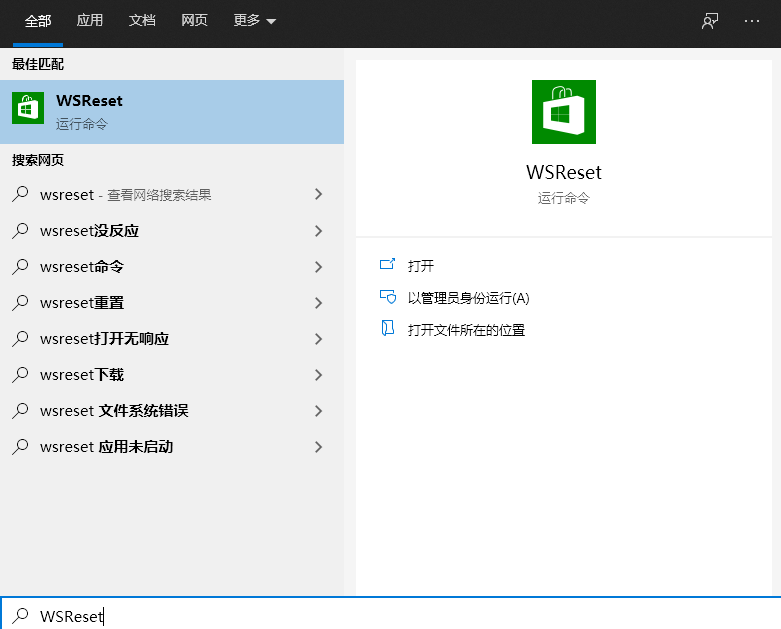Click the feedback person icon in top bar

pyautogui.click(x=710, y=21)
